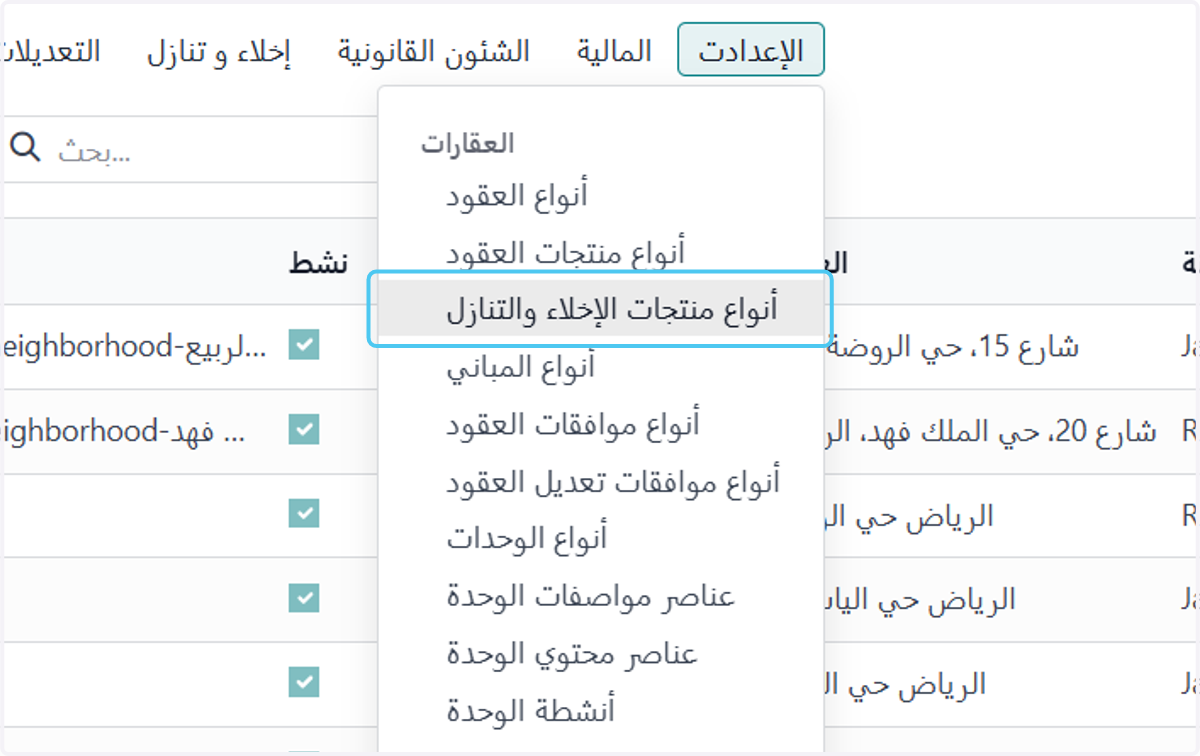The height and width of the screenshot is (756, 1200).
Task: Choose عناصر محتوي الوحدة entry
Action: pyautogui.click(x=572, y=654)
